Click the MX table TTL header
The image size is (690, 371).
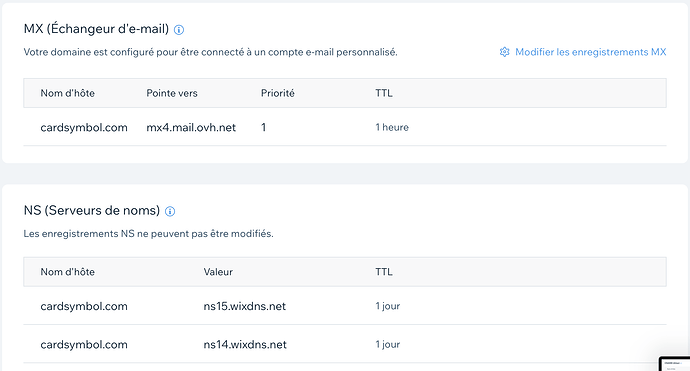click(384, 93)
